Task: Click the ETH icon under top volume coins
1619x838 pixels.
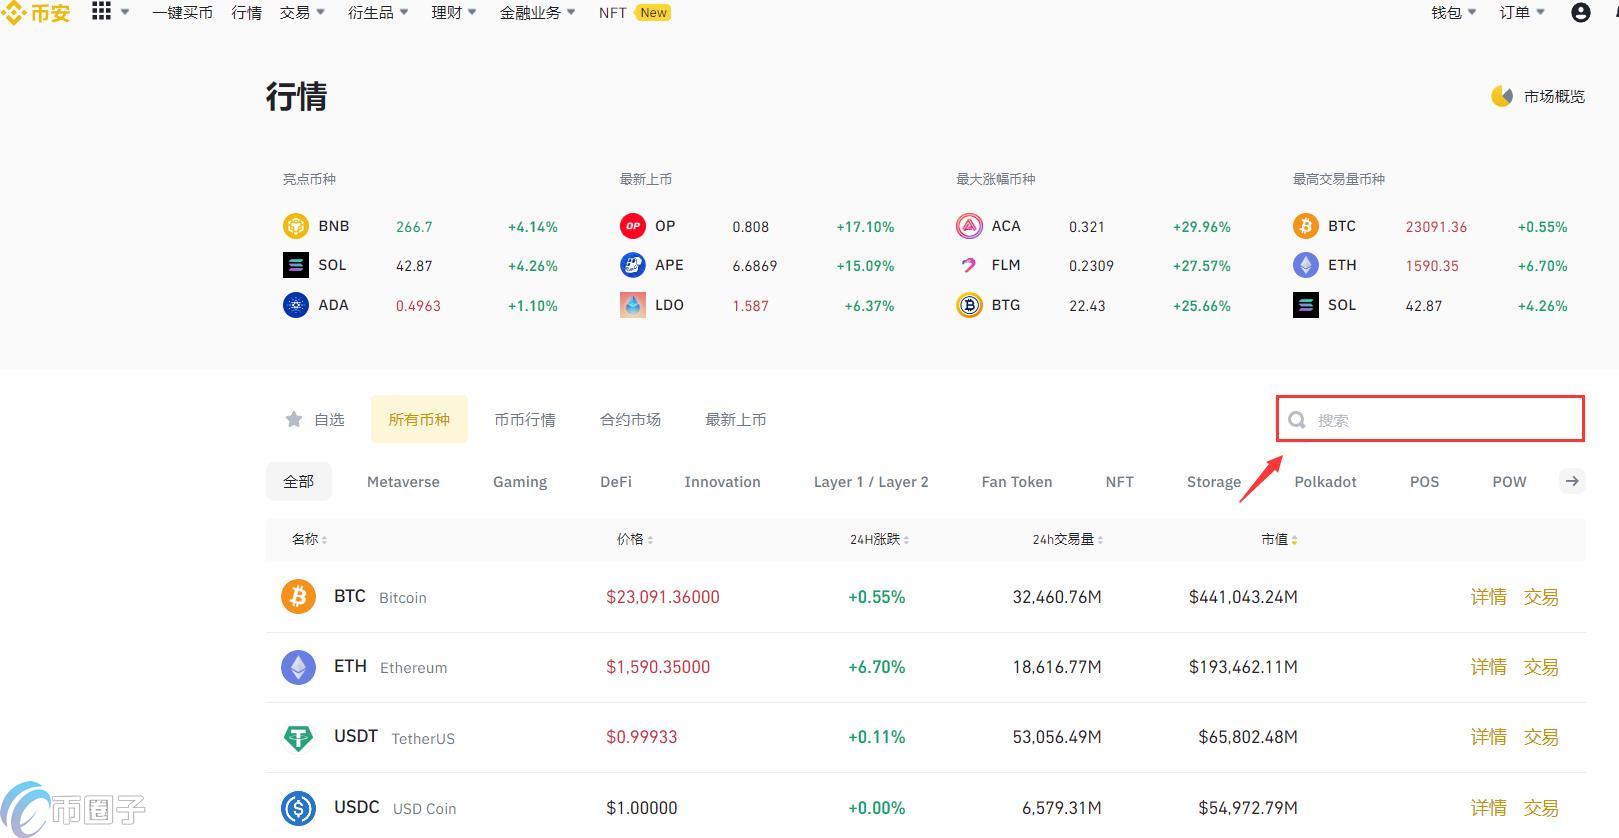Action: 1306,265
